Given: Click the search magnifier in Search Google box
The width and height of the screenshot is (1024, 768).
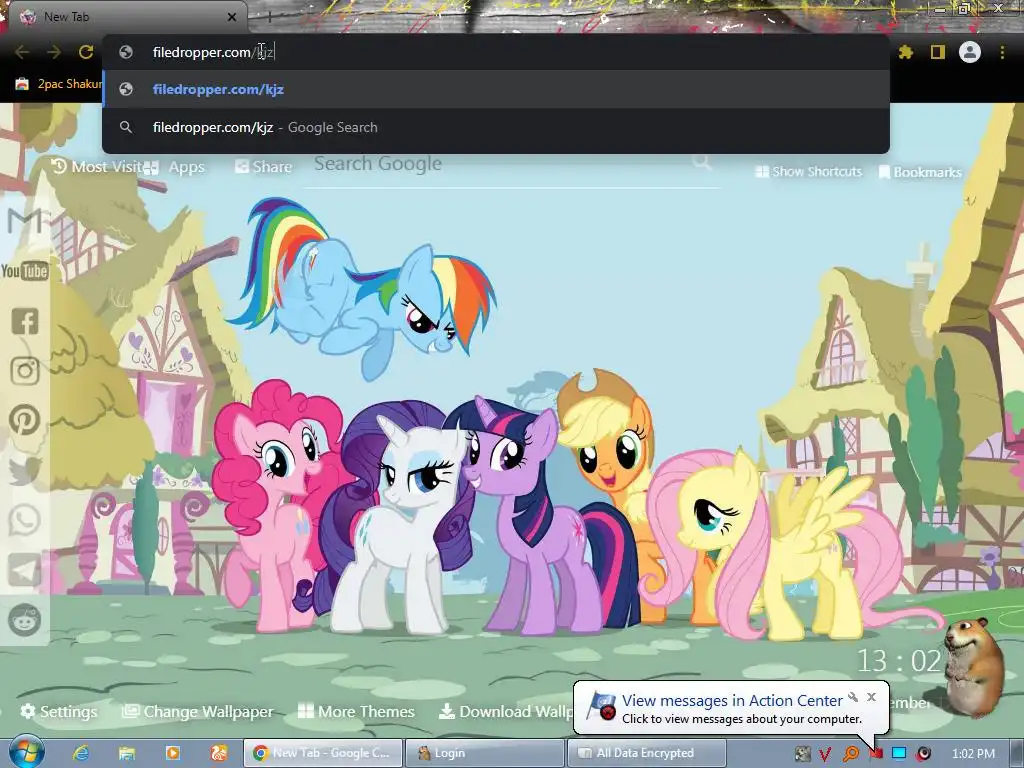Looking at the screenshot, I should coord(702,162).
